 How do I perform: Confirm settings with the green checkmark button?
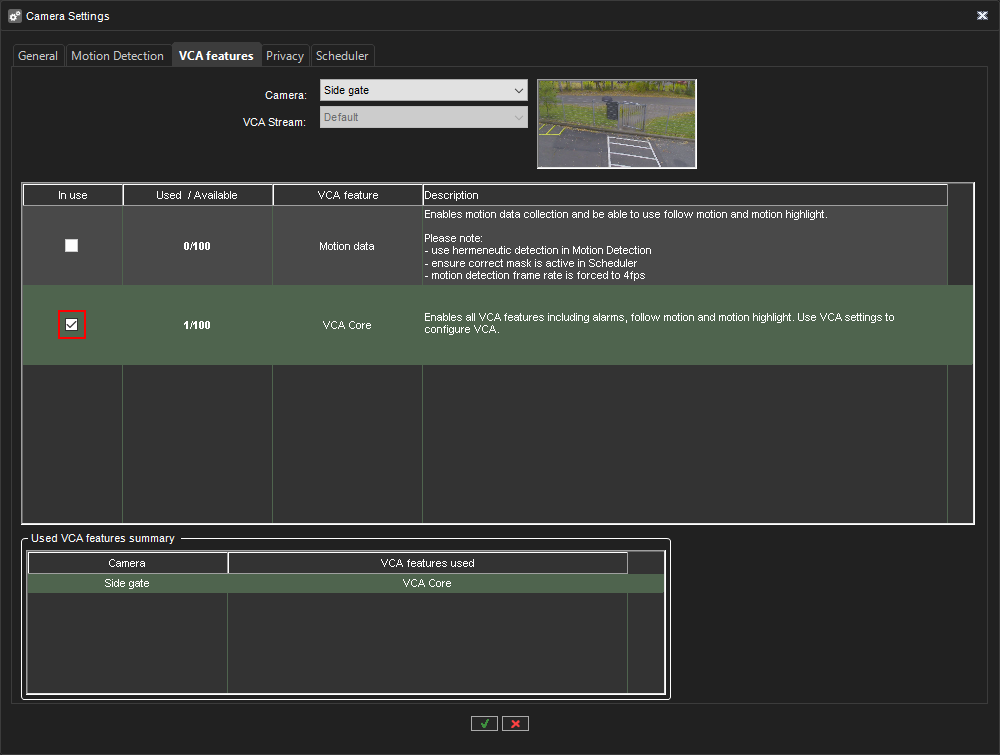484,723
